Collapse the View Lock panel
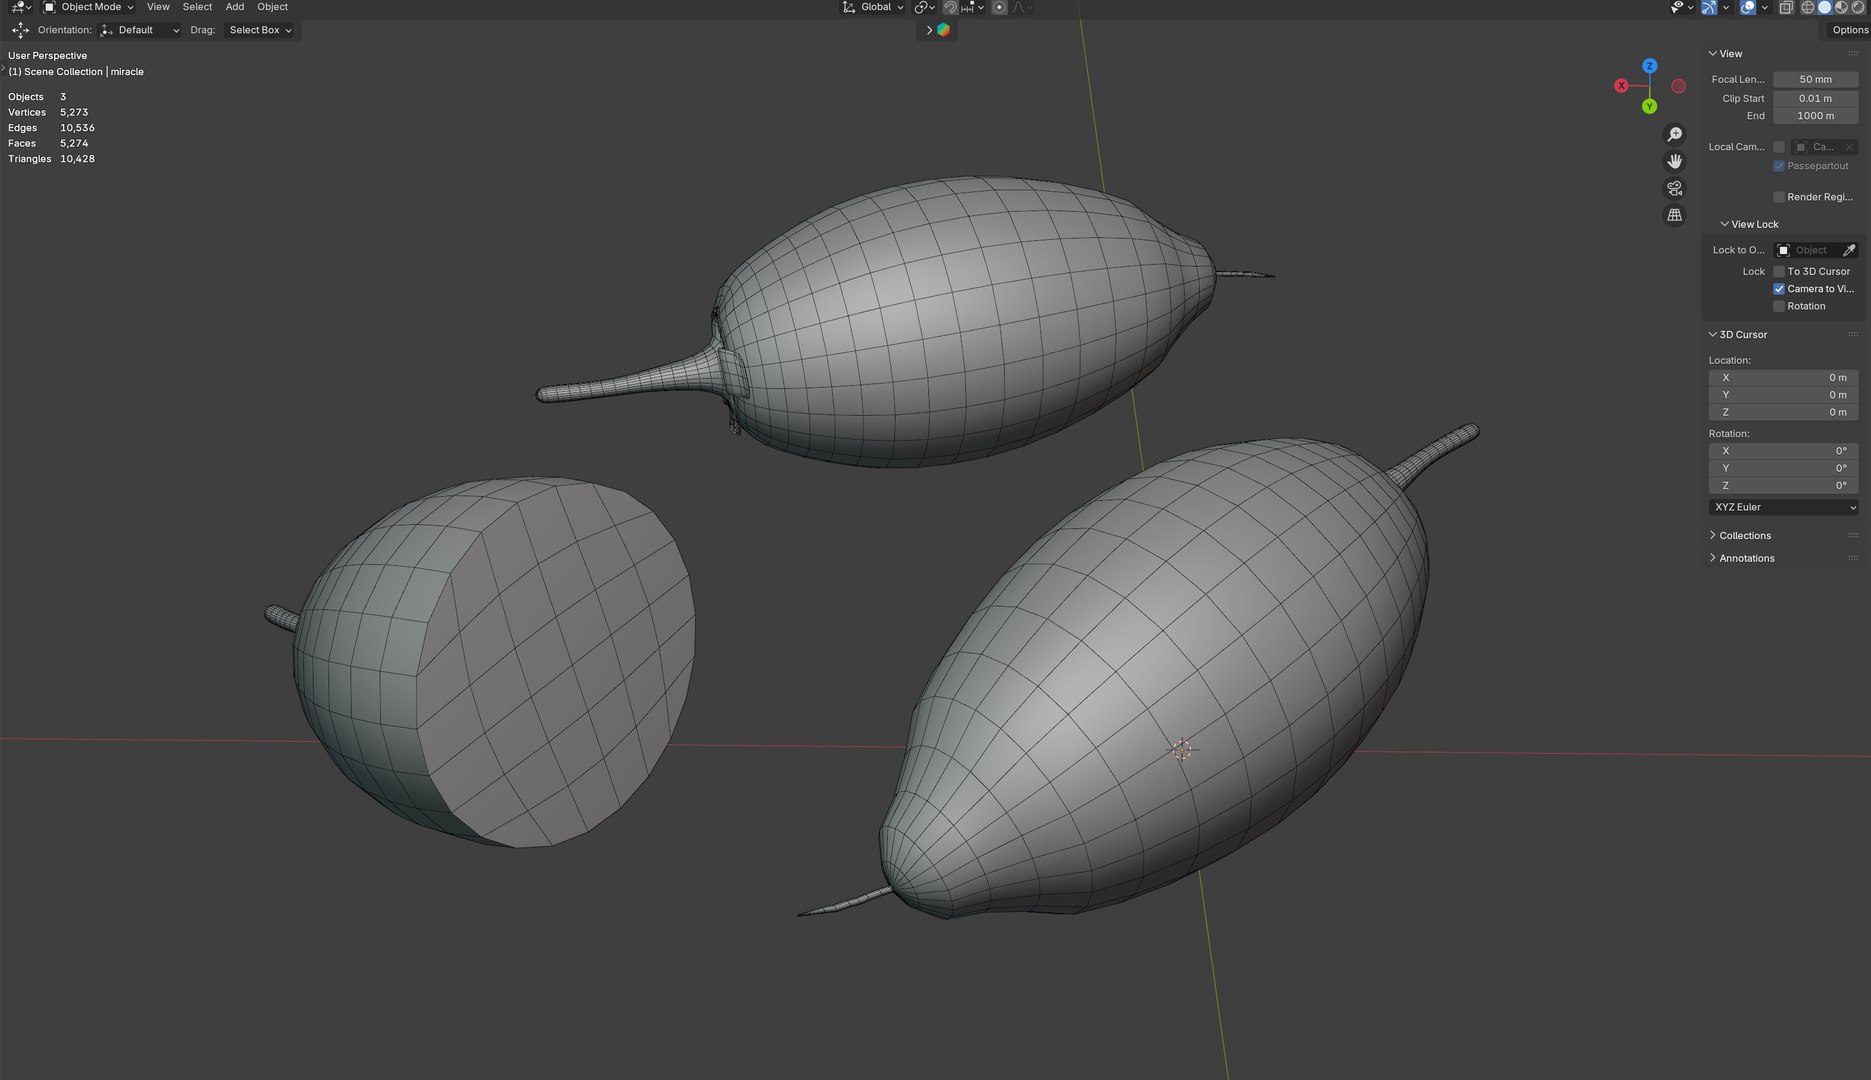 1749,224
